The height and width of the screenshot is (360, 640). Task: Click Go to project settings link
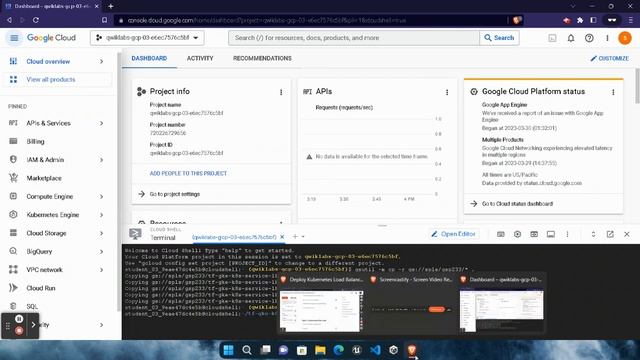[175, 194]
